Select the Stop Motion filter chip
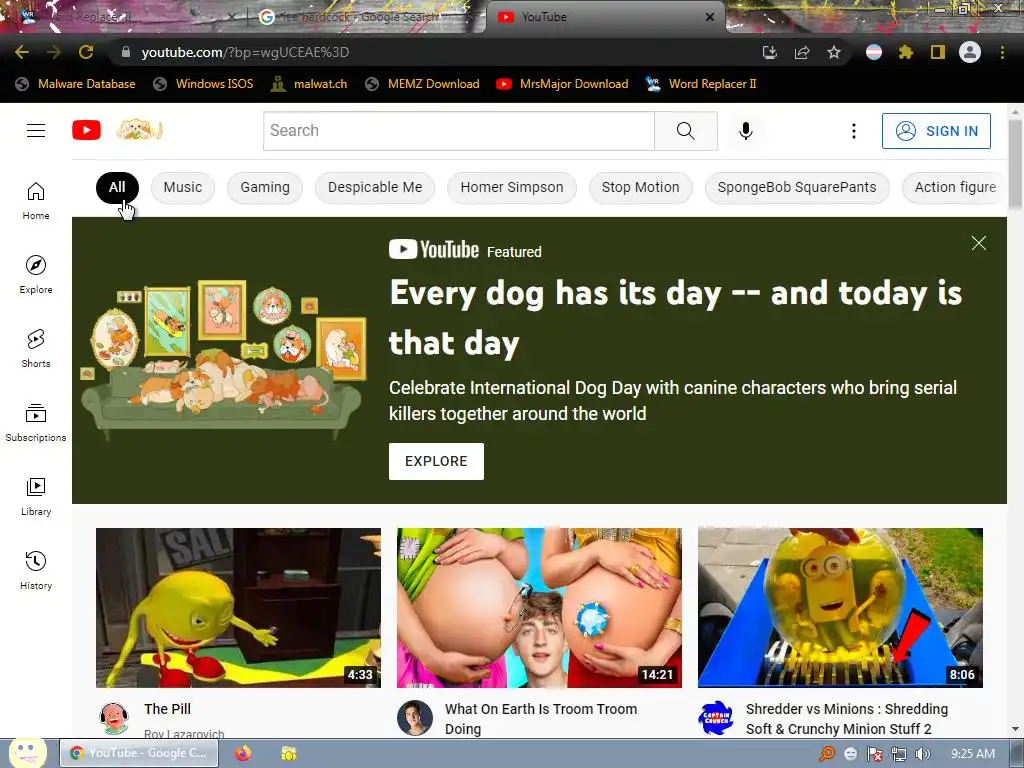 (641, 187)
